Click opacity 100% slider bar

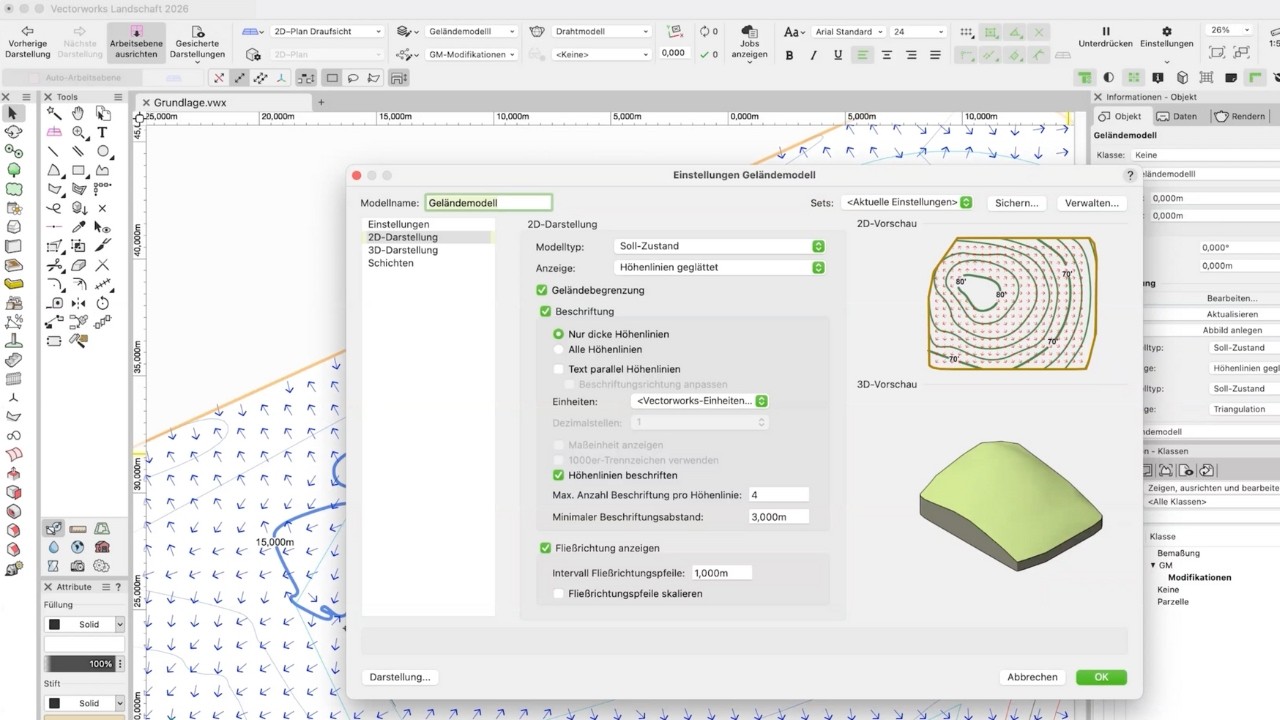80,664
